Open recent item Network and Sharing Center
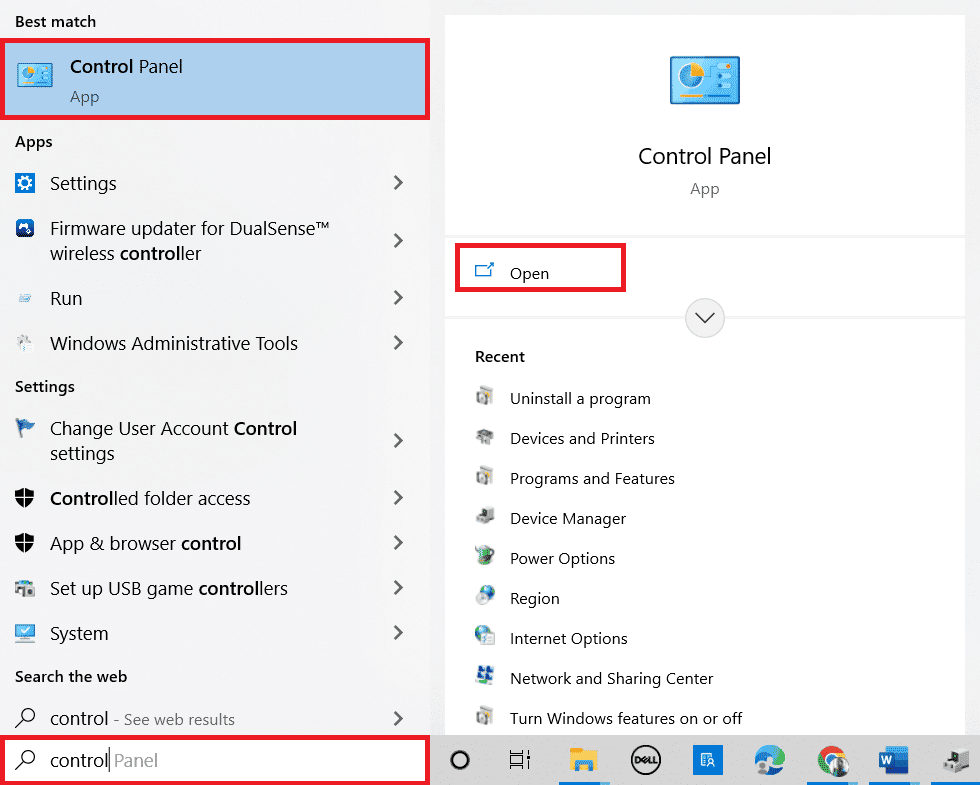 611,679
